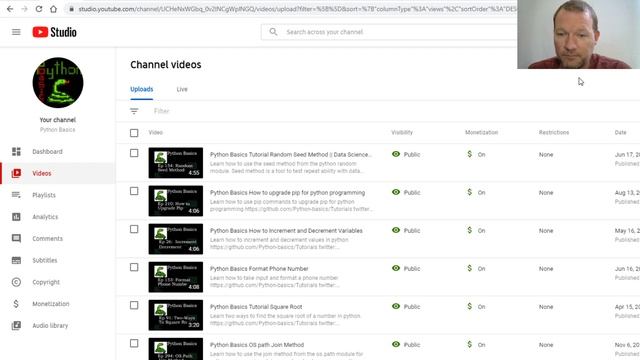Click the YouTube Studio logo
The image size is (640, 360).
pos(54,32)
